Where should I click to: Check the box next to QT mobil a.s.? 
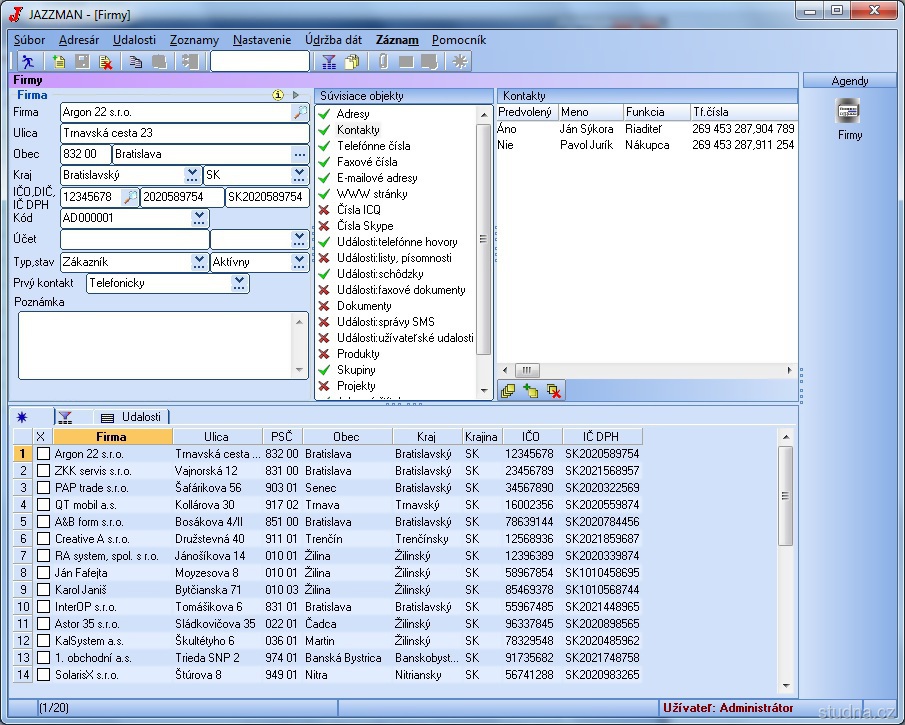[x=43, y=505]
